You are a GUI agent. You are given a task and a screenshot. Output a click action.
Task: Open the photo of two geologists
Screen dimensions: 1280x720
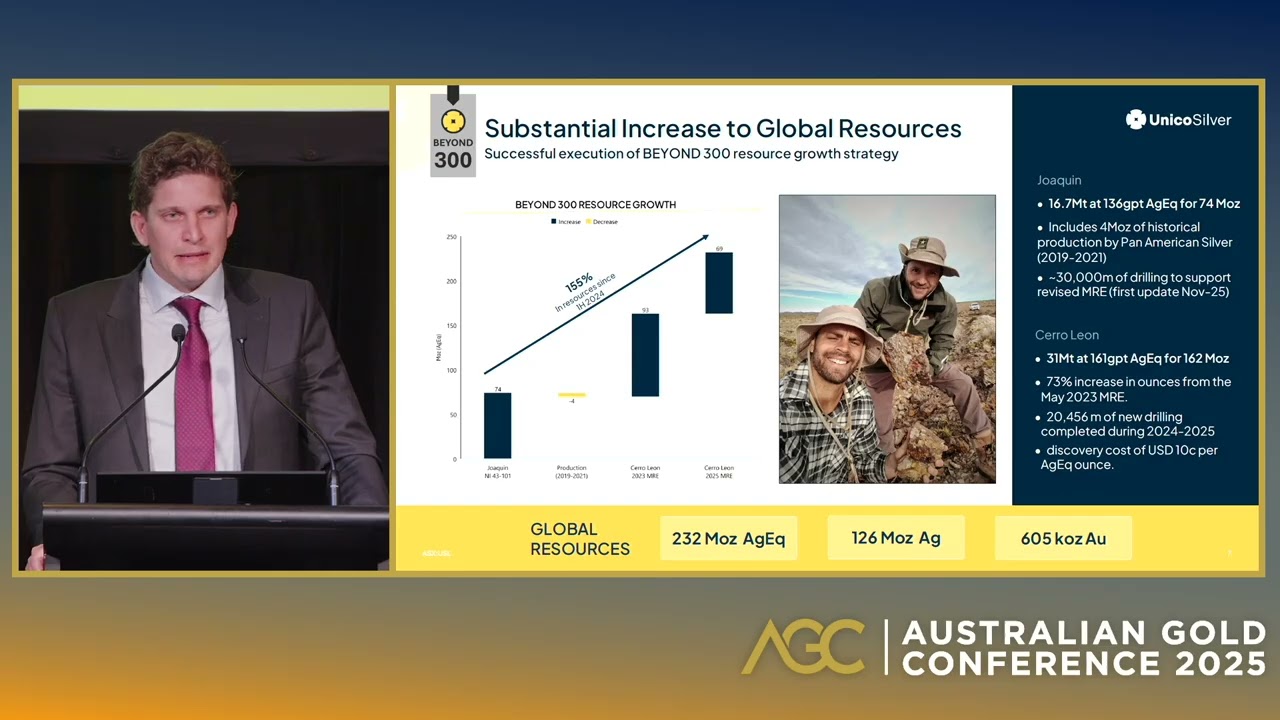coord(887,339)
